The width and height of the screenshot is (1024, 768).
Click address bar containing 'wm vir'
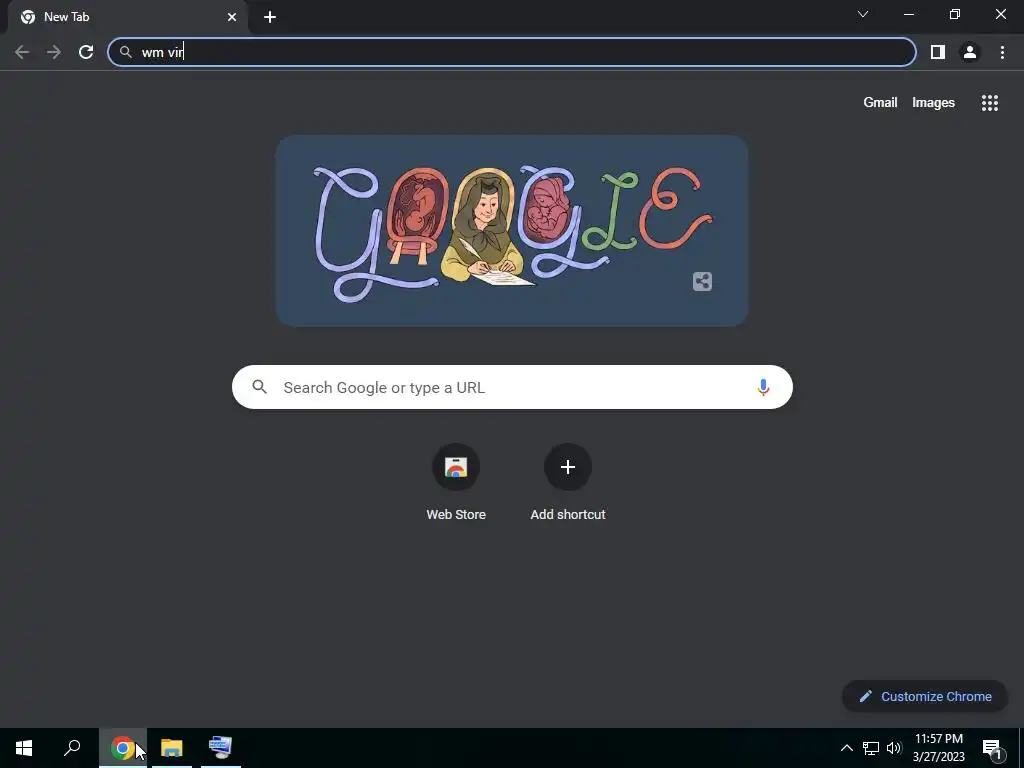pyautogui.click(x=511, y=52)
